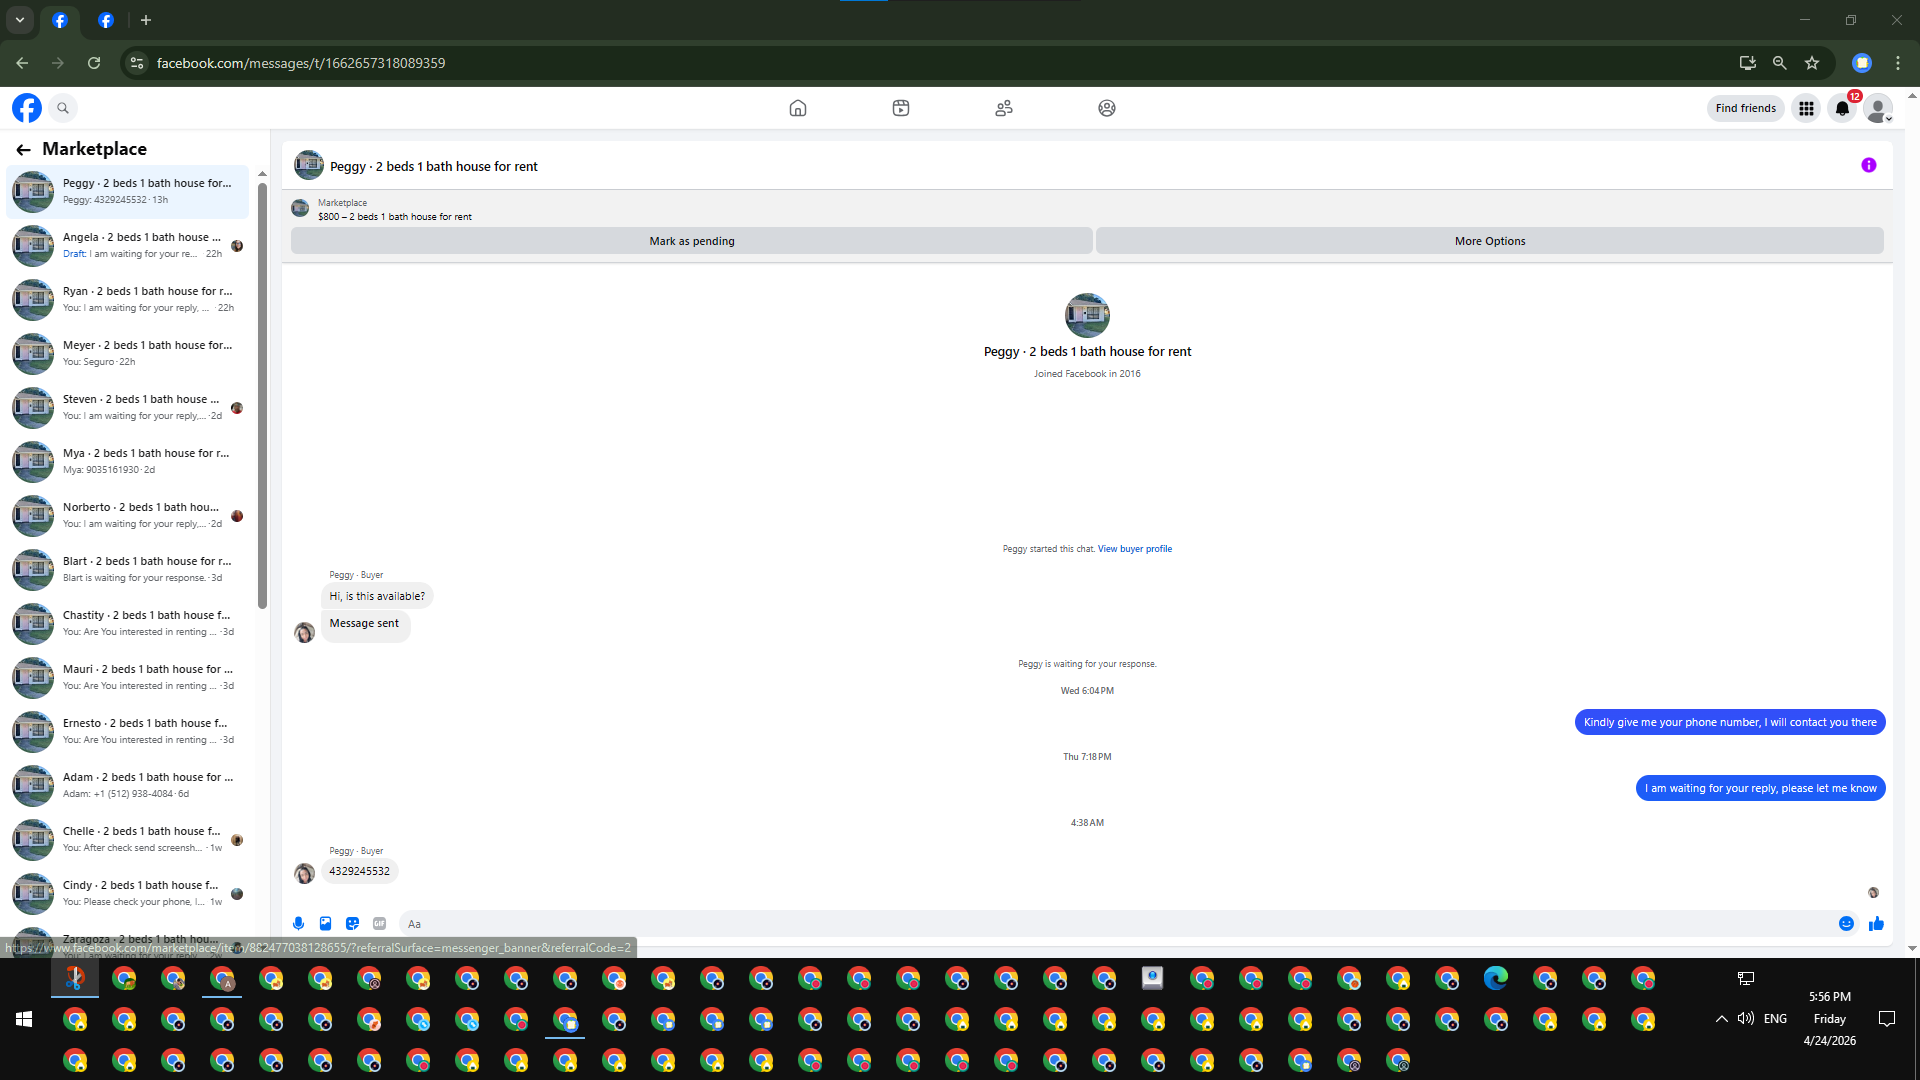
Task: Reload the page in the browser
Action: [94, 63]
